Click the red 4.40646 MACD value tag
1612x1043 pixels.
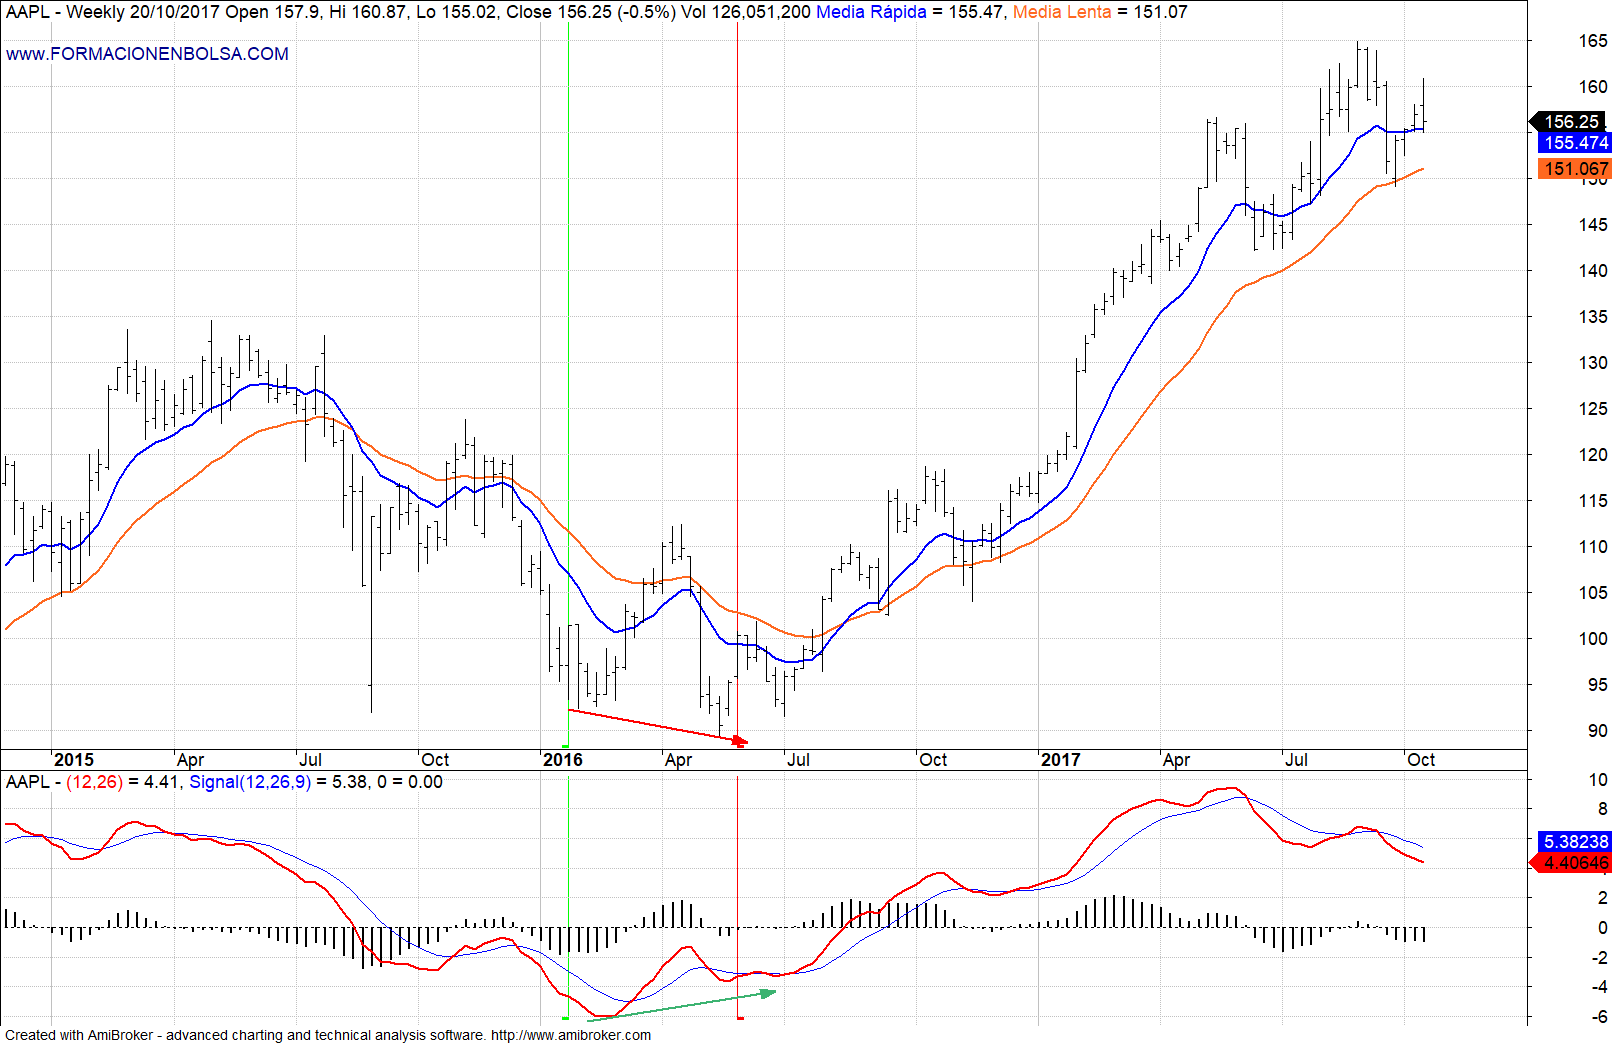click(x=1575, y=863)
